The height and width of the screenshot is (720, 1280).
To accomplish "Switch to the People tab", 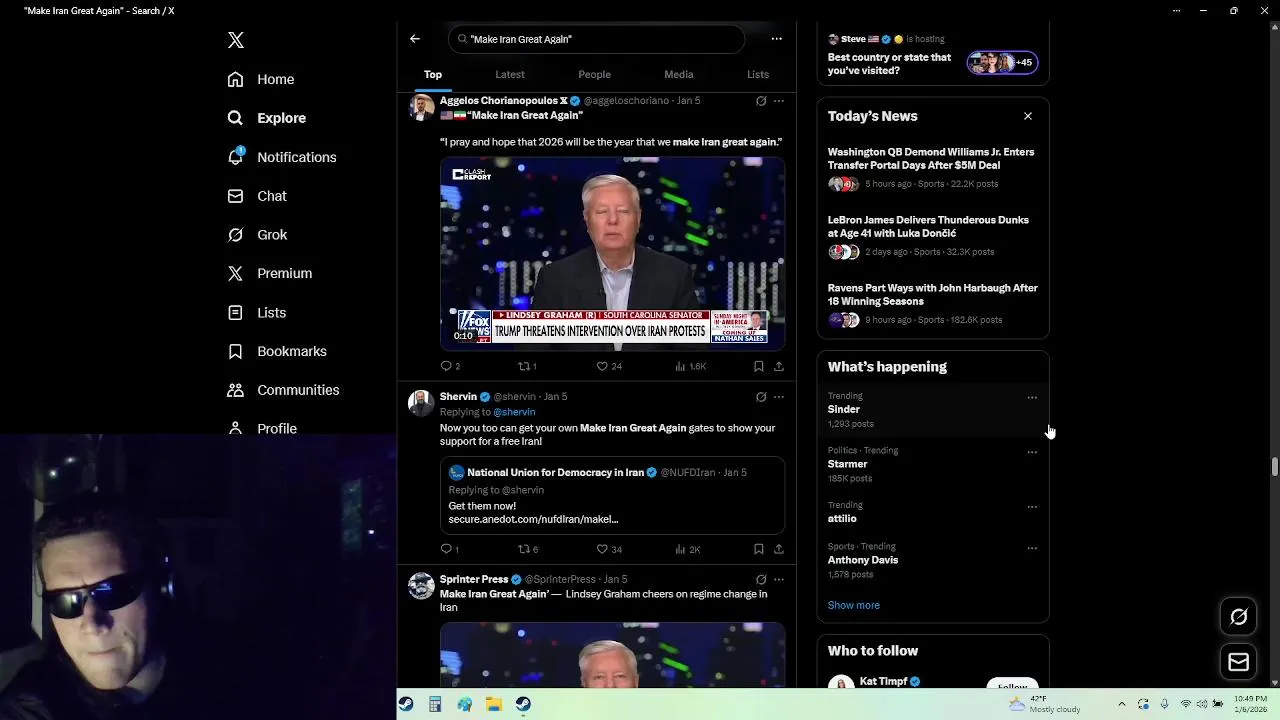I will [594, 74].
